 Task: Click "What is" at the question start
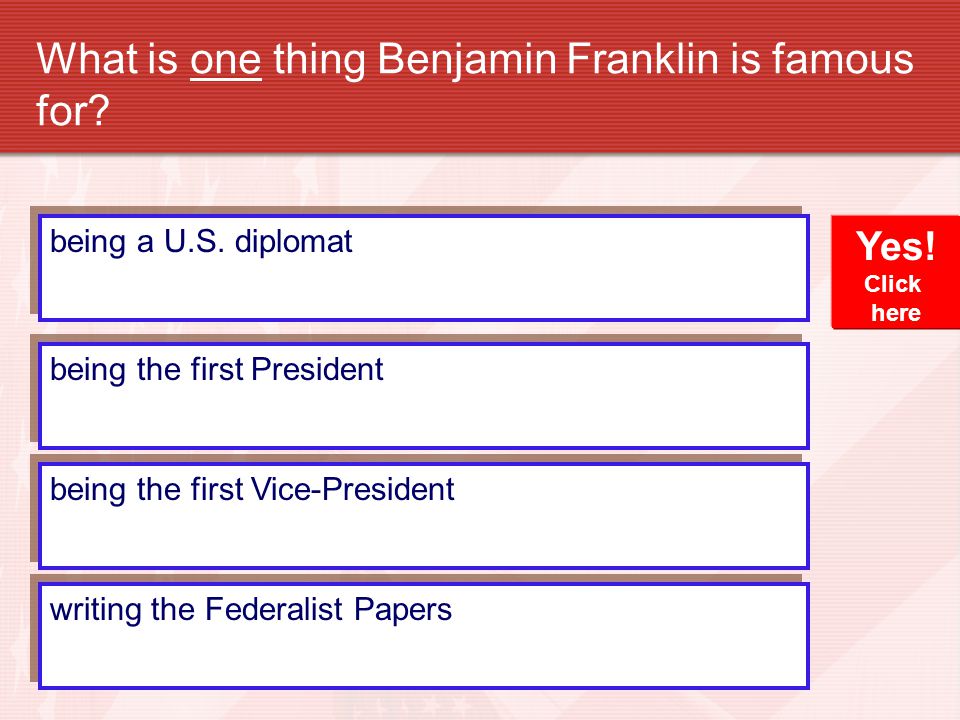(x=107, y=59)
